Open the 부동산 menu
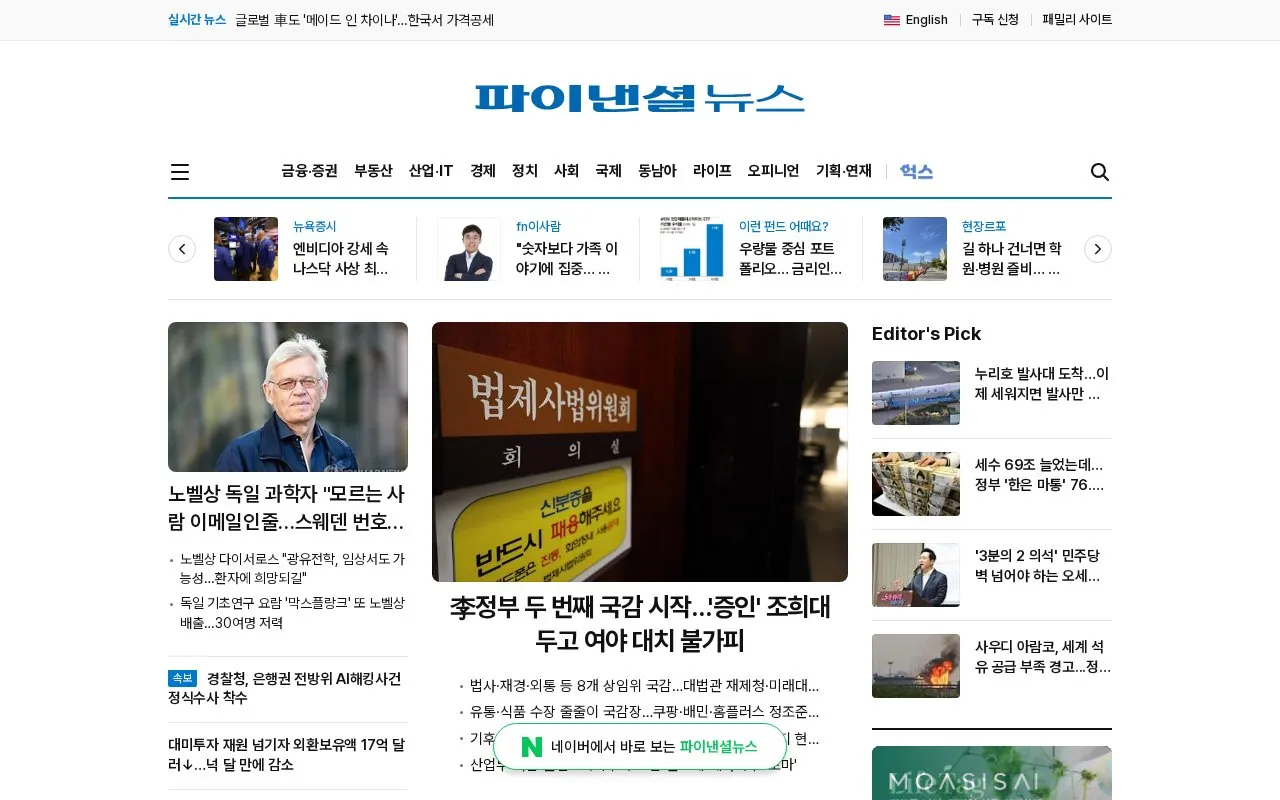This screenshot has width=1280, height=800. tap(373, 171)
